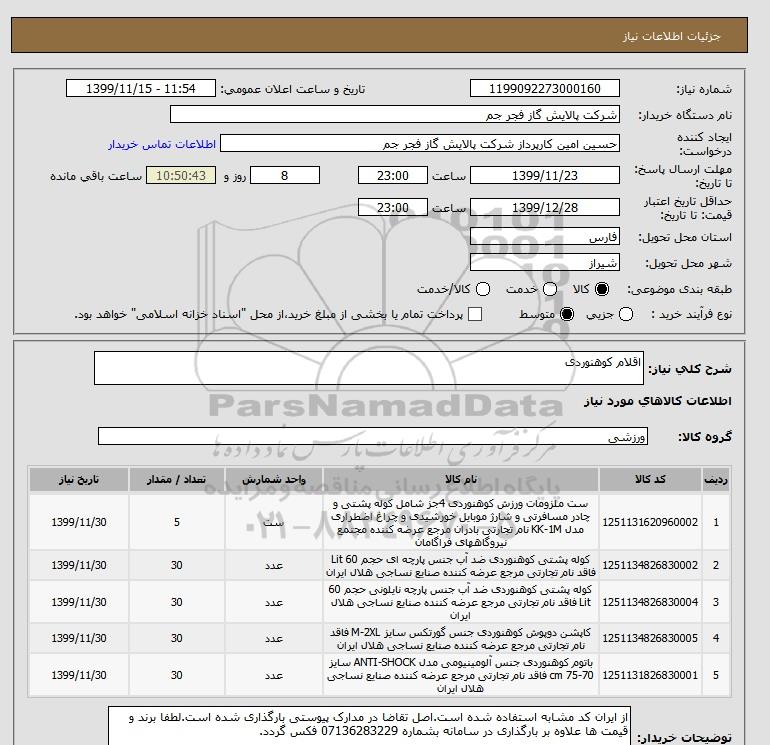Click delivery province field فارس
Image resolution: width=770 pixels, height=745 pixels.
click(545, 237)
